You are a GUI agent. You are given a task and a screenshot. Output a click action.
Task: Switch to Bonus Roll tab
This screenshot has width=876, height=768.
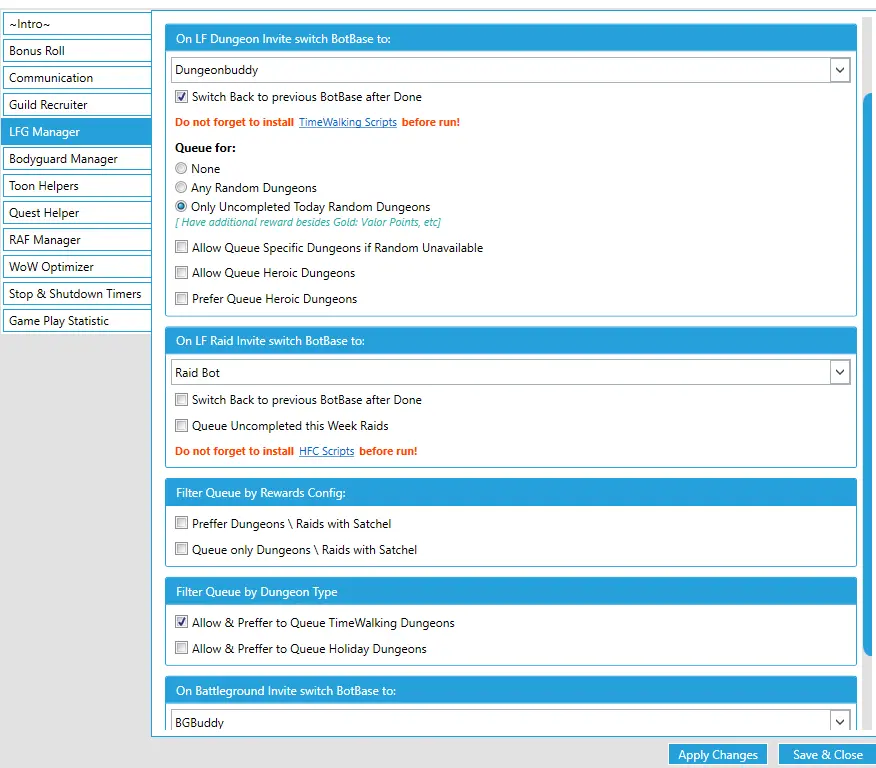tap(77, 51)
